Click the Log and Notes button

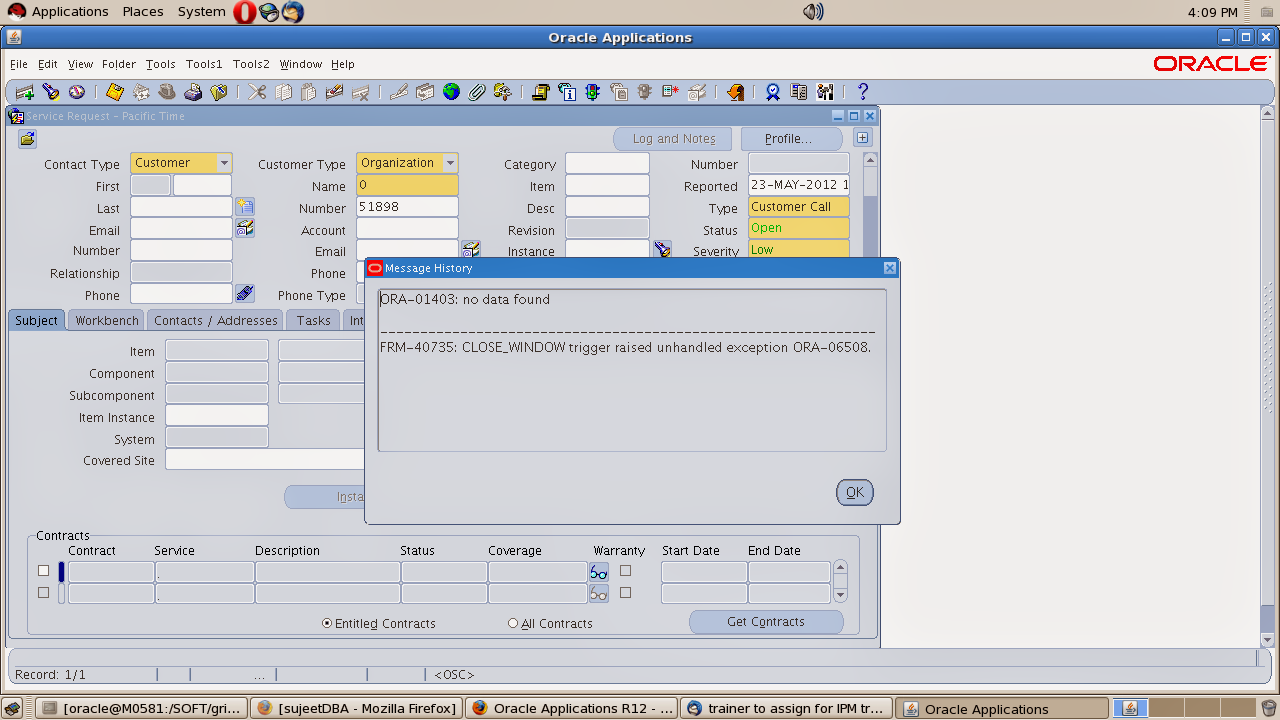pyautogui.click(x=673, y=139)
